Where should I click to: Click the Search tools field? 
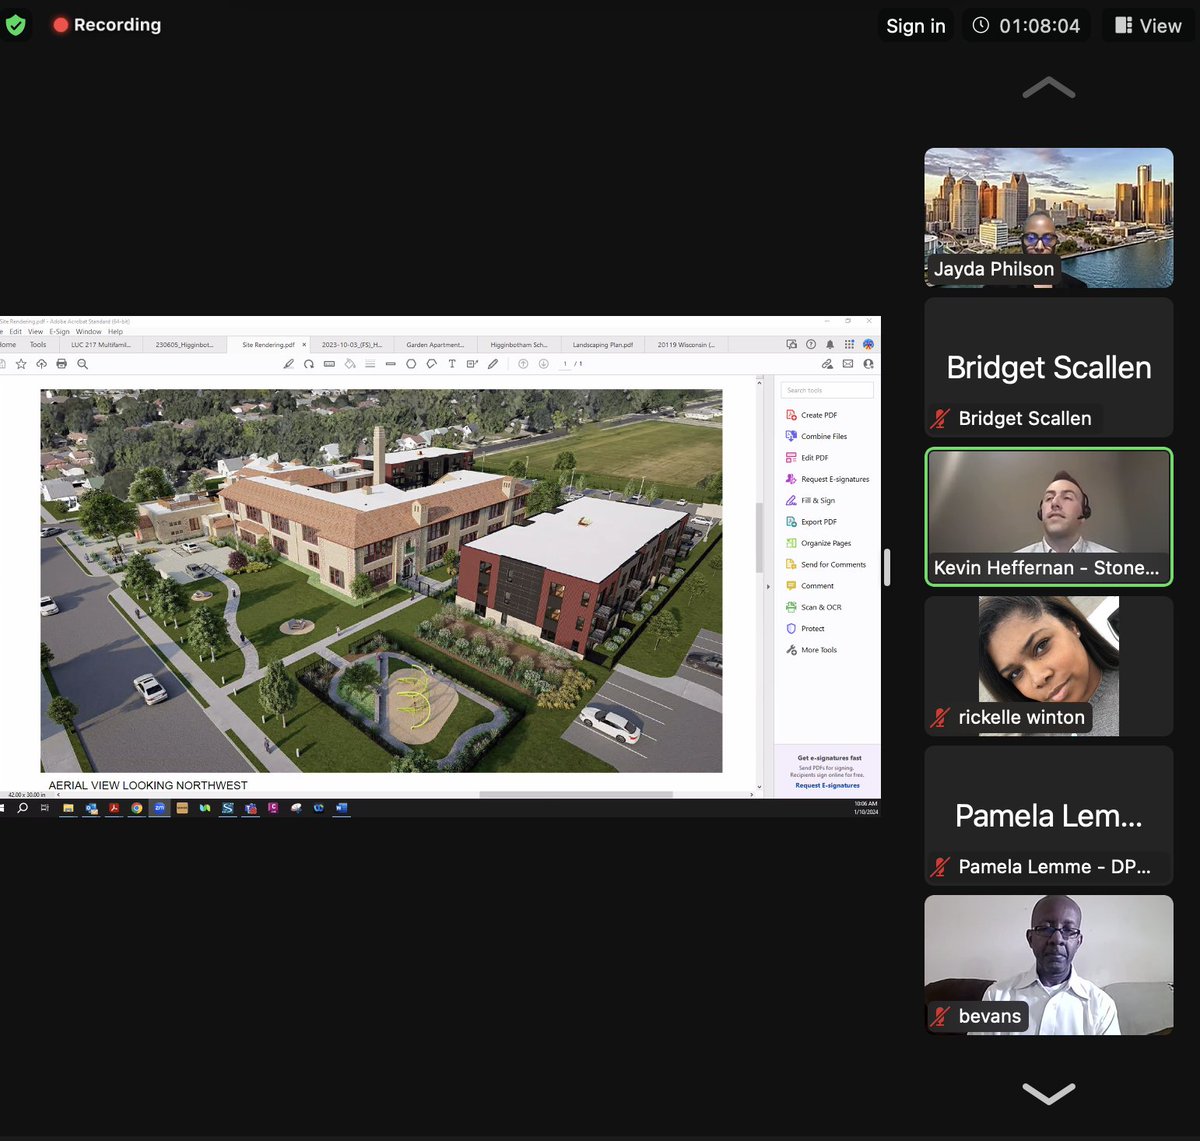pyautogui.click(x=827, y=390)
